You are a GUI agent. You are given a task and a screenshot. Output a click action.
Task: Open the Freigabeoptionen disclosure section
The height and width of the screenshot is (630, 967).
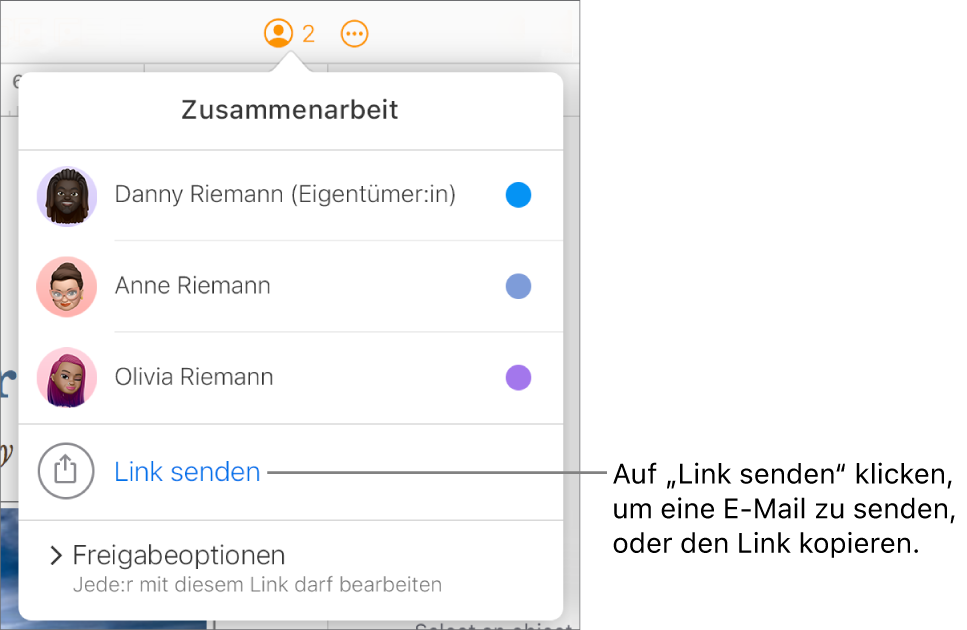click(x=178, y=555)
